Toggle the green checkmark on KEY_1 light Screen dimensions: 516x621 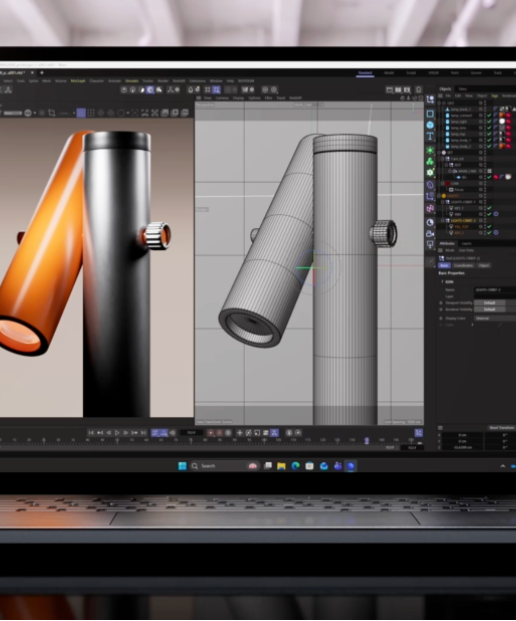[489, 208]
